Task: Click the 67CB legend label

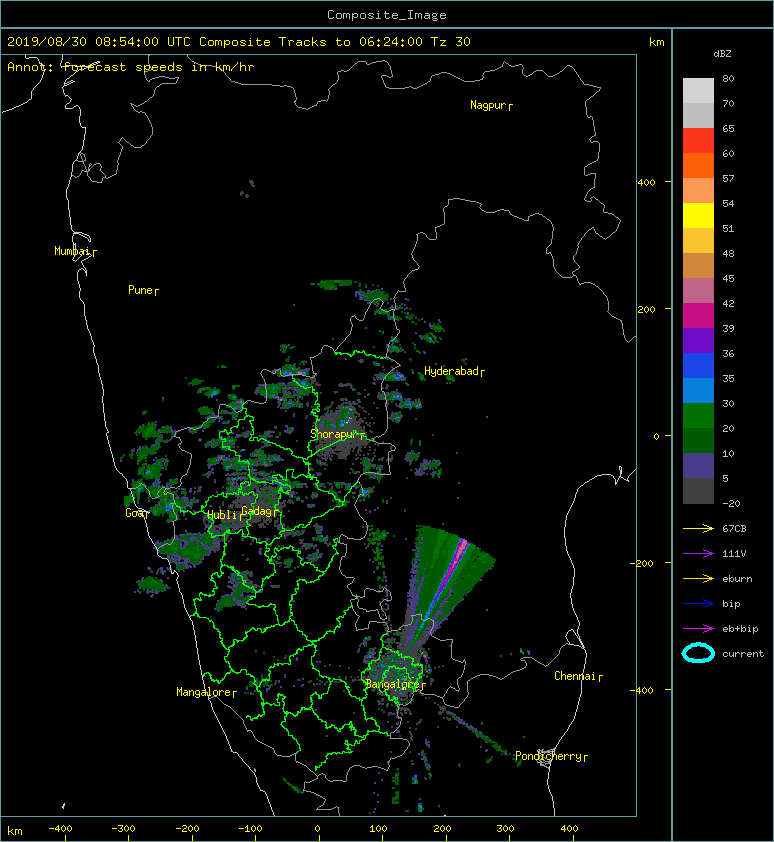Action: pos(734,529)
